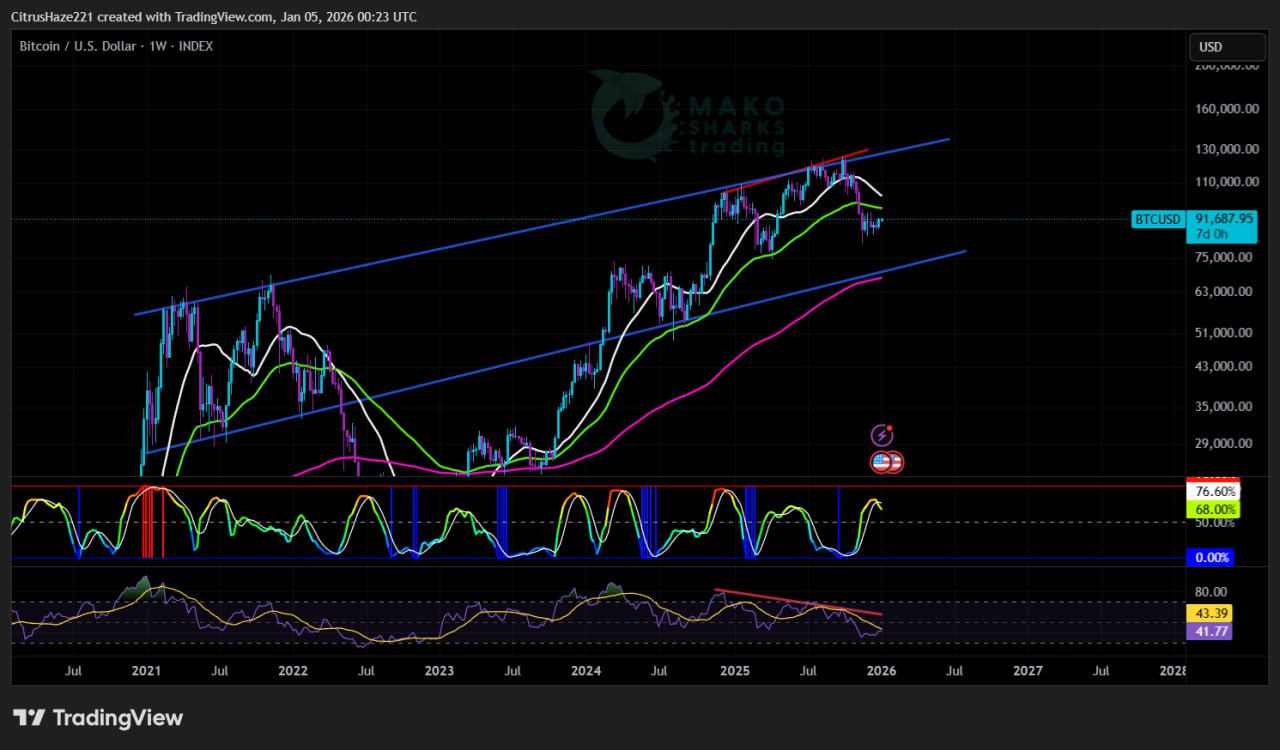1280x750 pixels.
Task: Click the 110,000.00 level on price scale
Action: click(x=1227, y=182)
